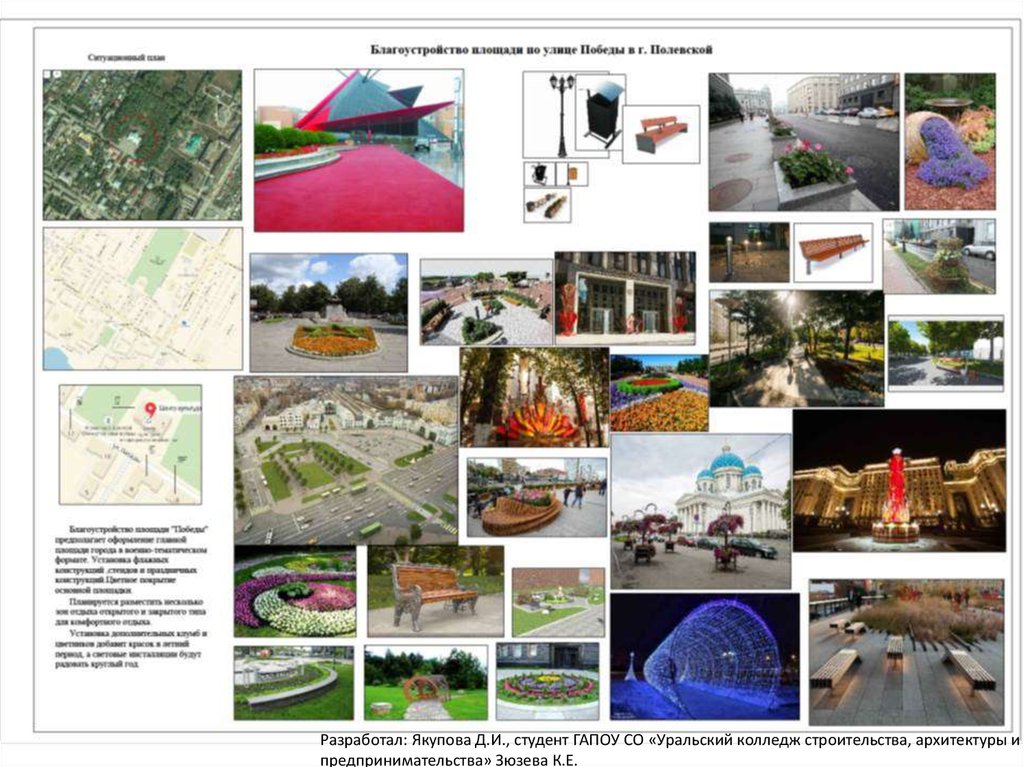The image size is (1024, 767).
Task: Select the red-roofed modern building photo
Action: 358,150
